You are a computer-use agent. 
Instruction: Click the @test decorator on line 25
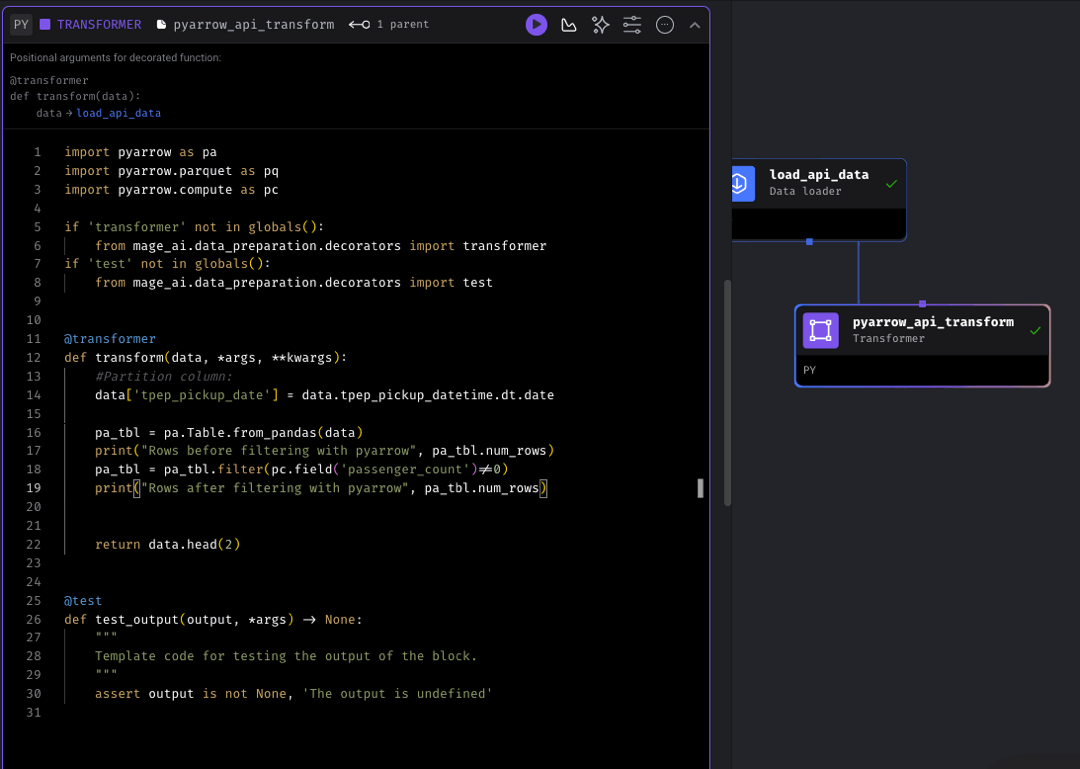click(83, 601)
